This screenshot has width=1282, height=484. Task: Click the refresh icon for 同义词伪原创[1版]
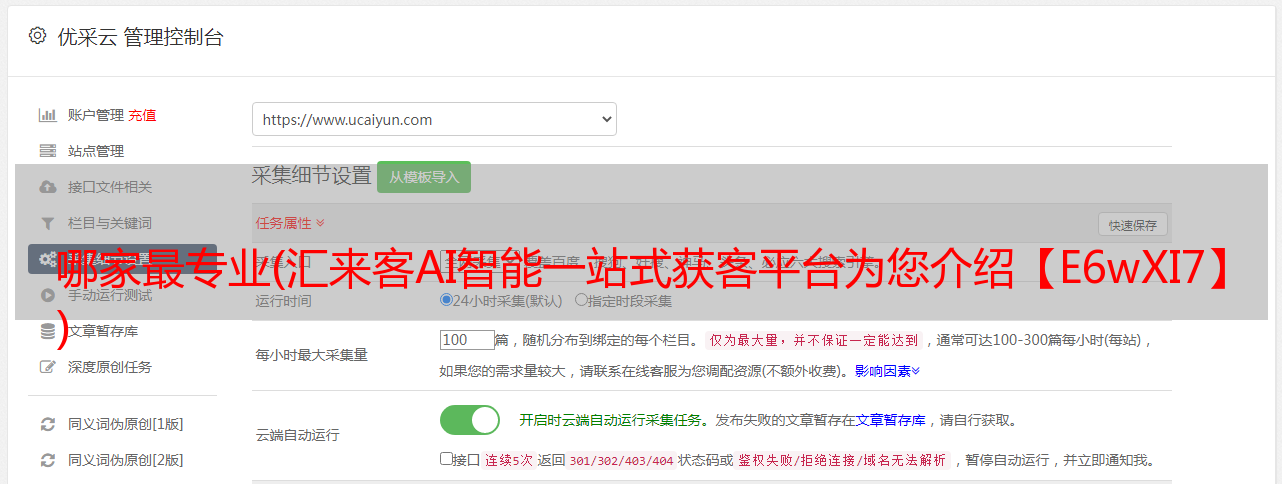point(47,424)
